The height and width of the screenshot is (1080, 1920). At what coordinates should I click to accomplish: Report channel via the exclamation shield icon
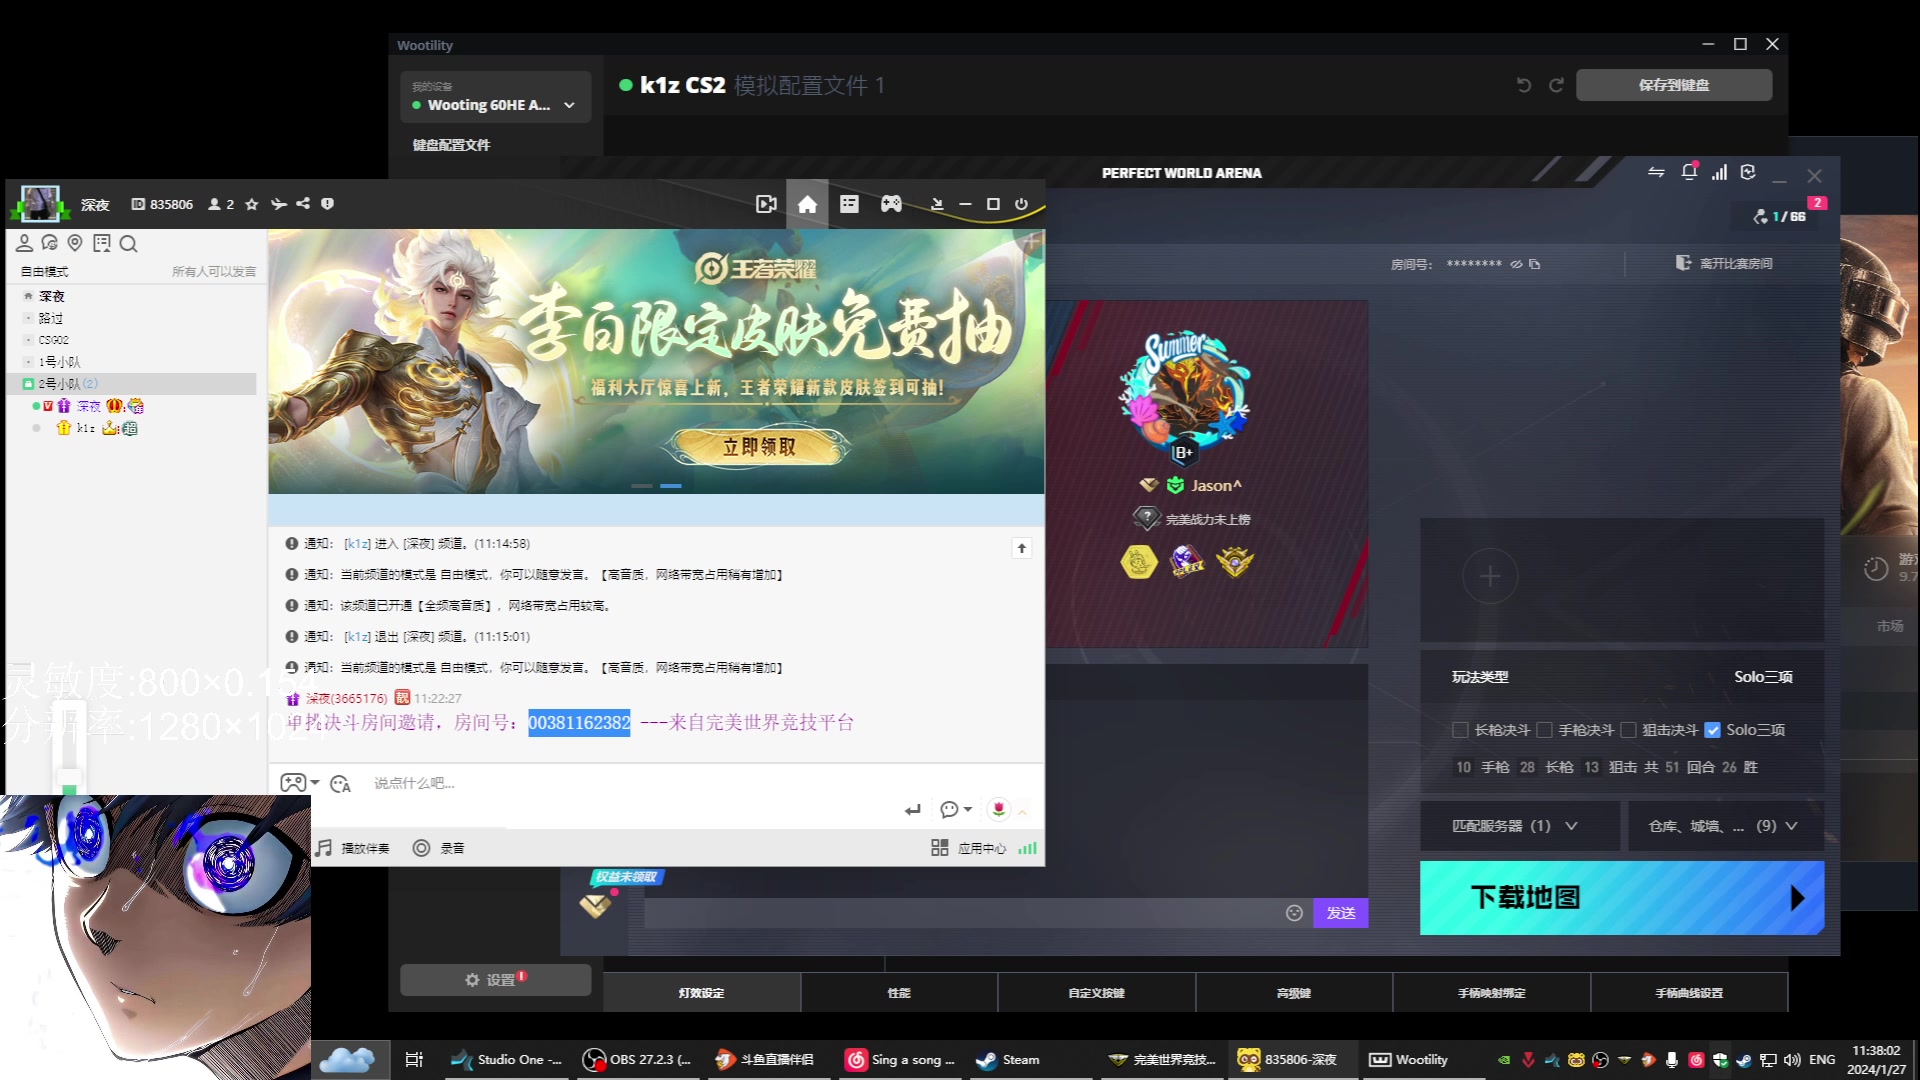pyautogui.click(x=327, y=204)
